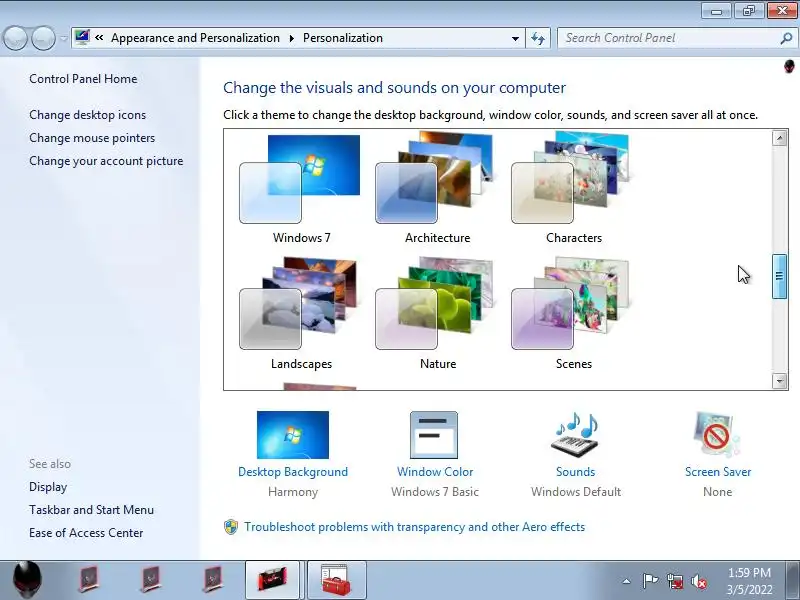Show hidden breadcrumb locations chevron
The width and height of the screenshot is (800, 600).
[x=99, y=38]
